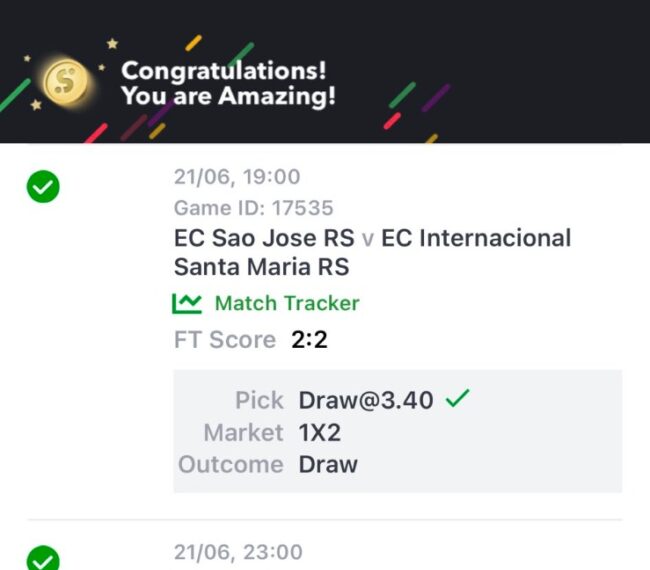Click the Outcome Draw value
Image resolution: width=650 pixels, height=570 pixels.
[x=328, y=465]
